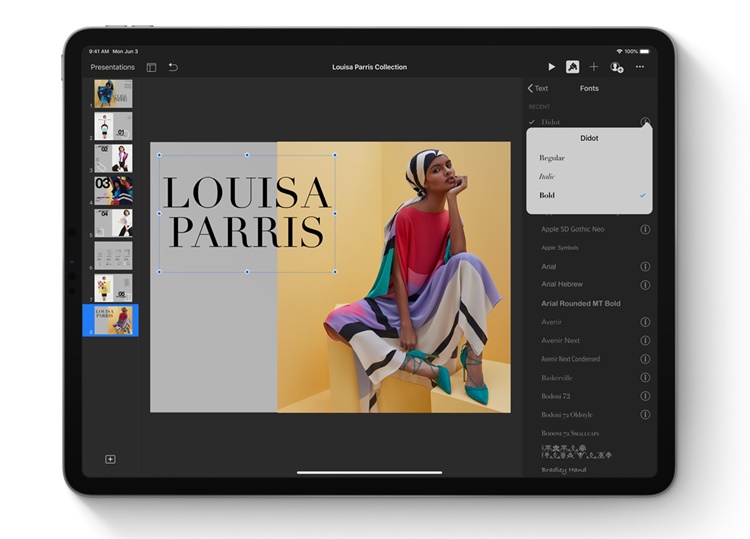
Task: Select Bodoni Ornaments font
Action: [576, 451]
